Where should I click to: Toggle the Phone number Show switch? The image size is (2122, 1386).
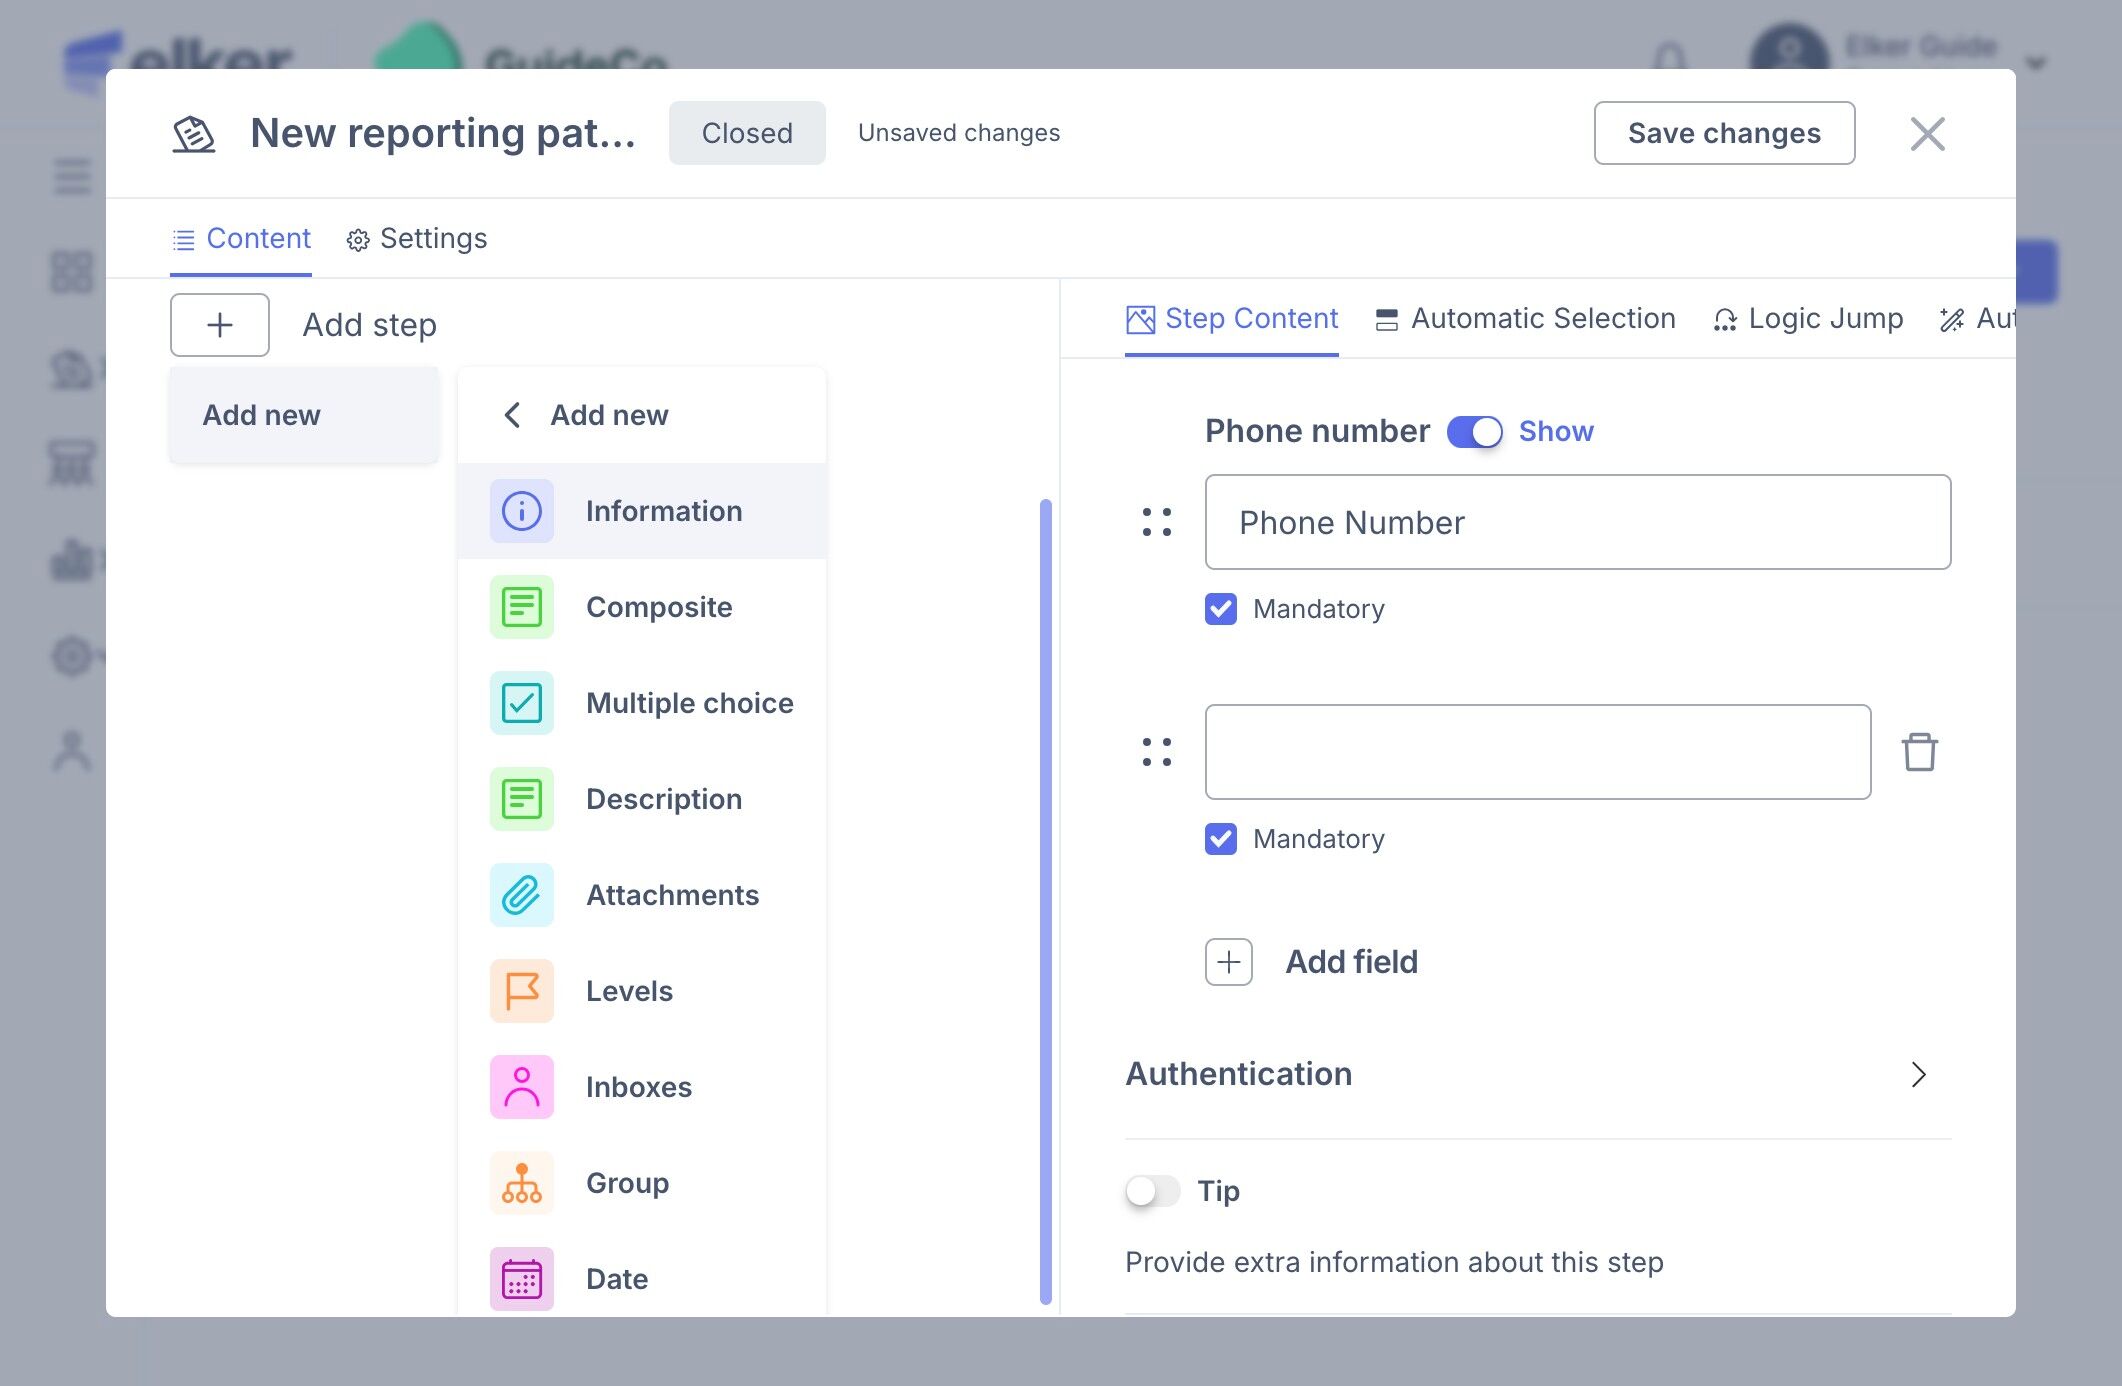1474,432
